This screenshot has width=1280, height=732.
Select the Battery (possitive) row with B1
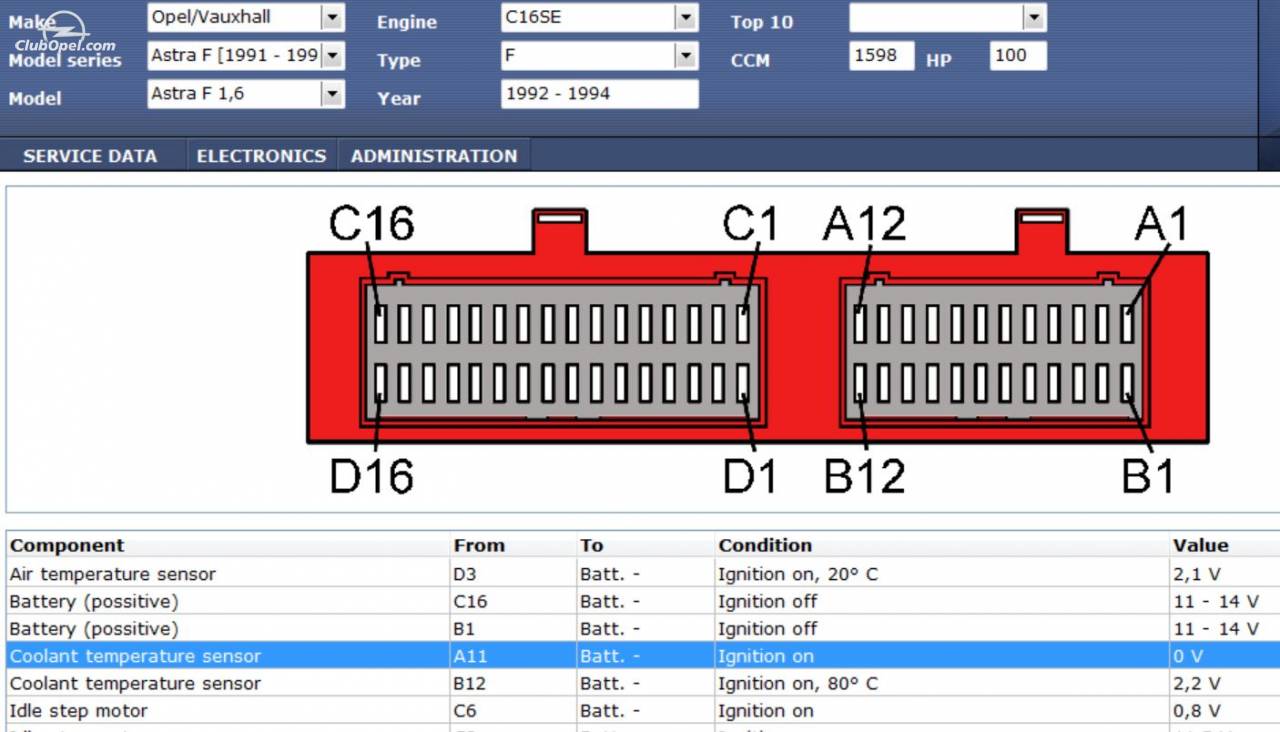[x=643, y=629]
